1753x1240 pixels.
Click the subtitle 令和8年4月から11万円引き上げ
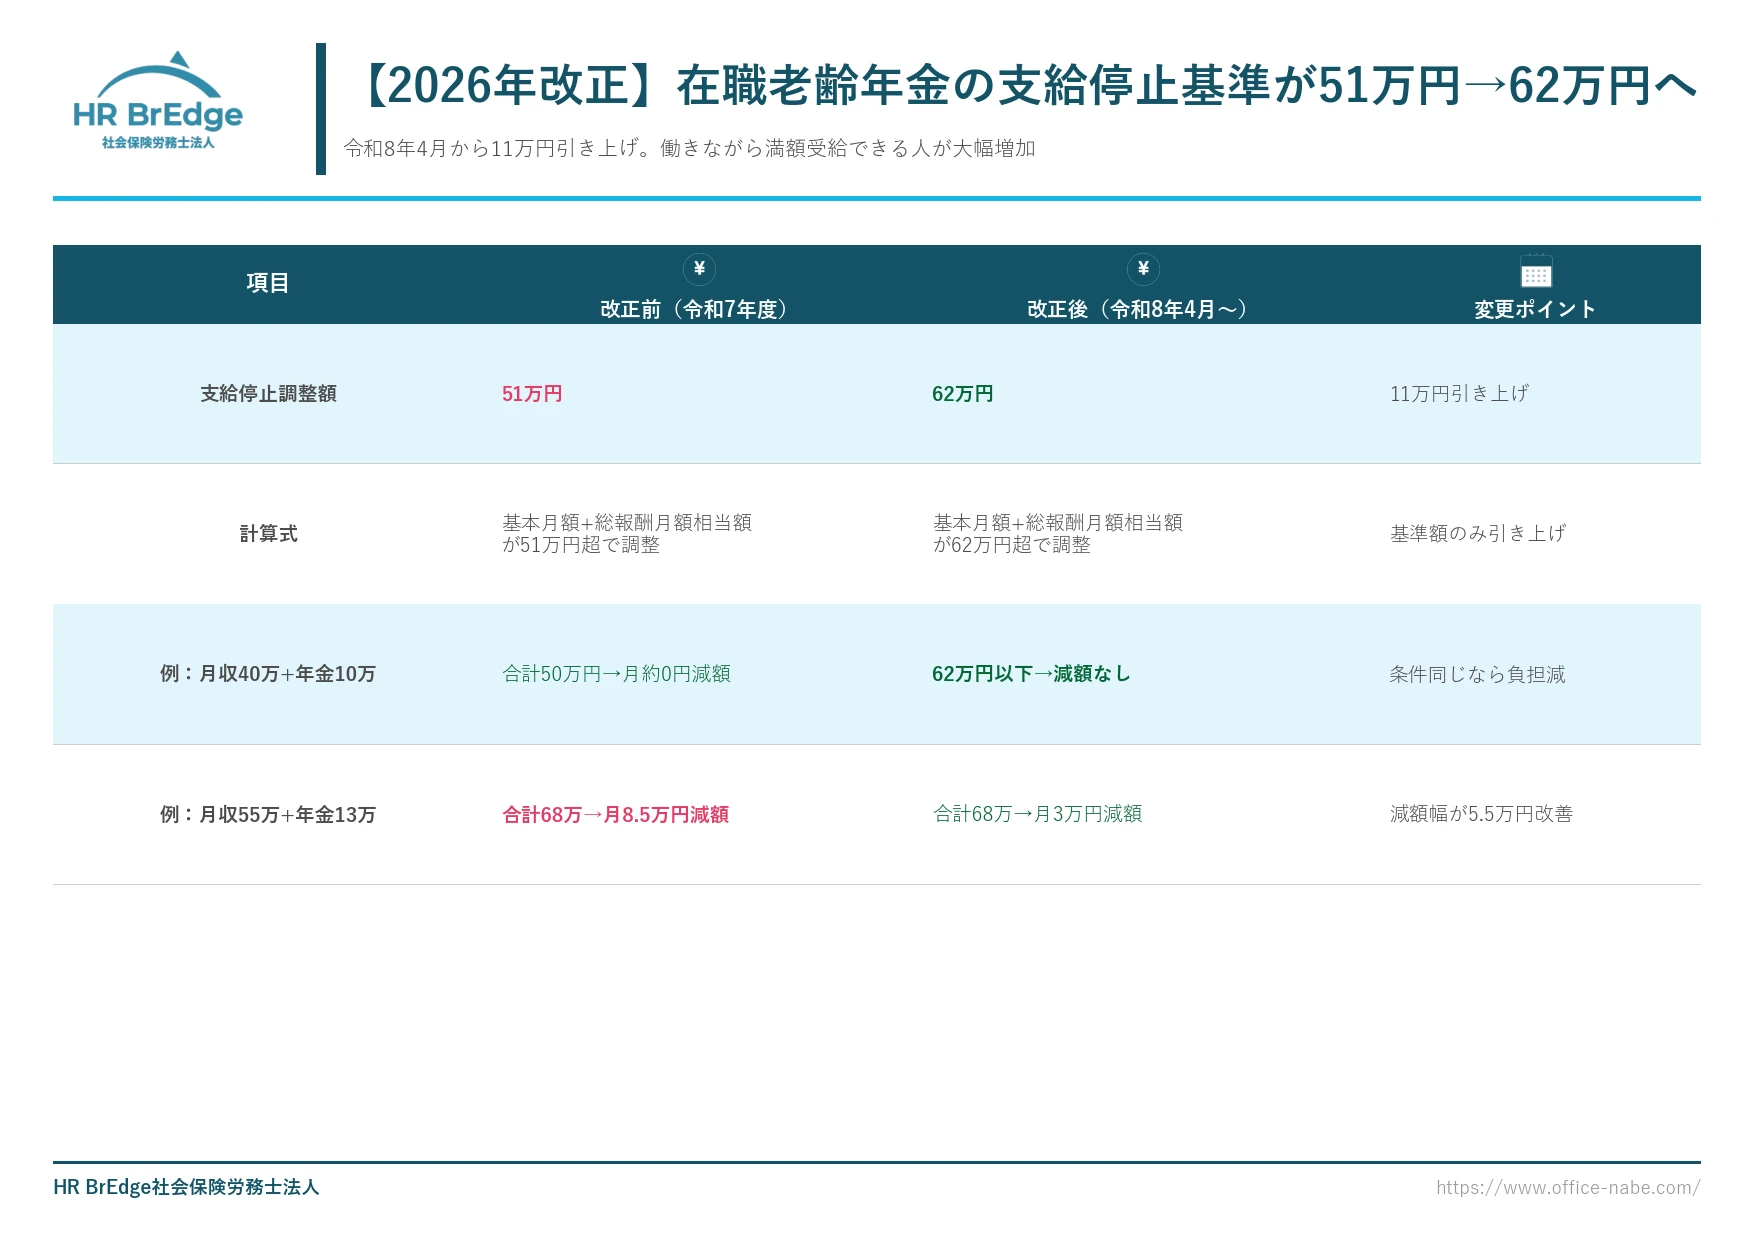(x=689, y=148)
